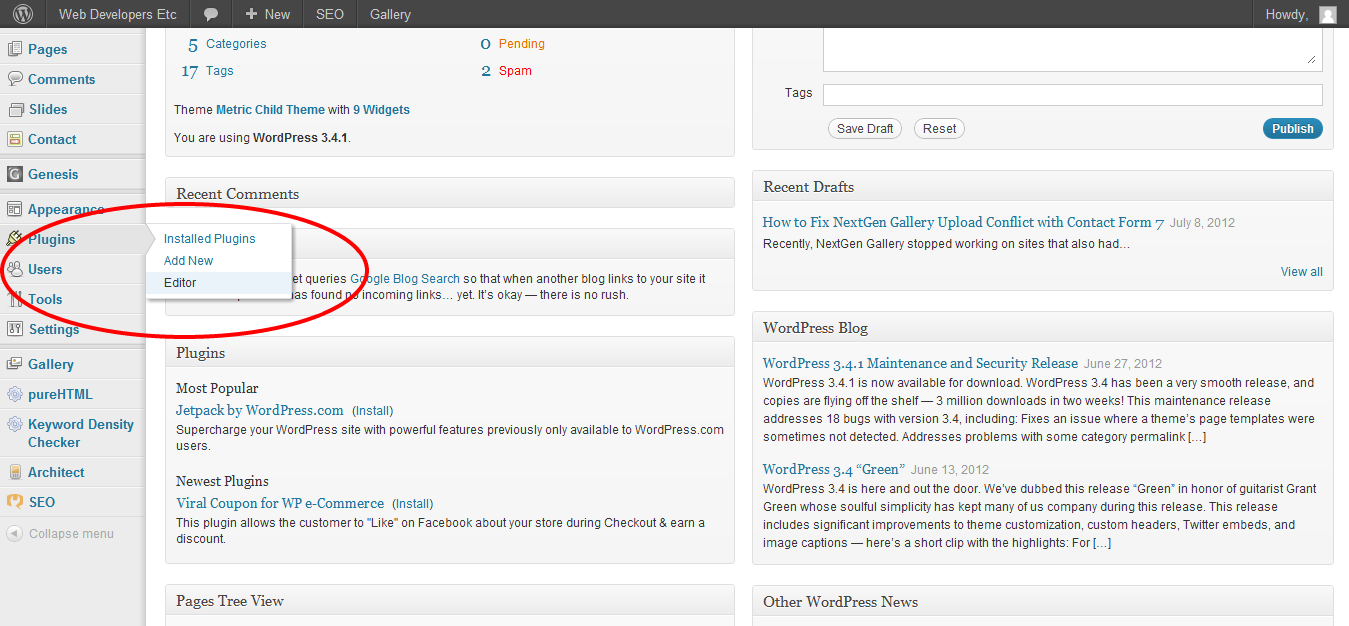
Task: Open the Web Developers Etc site menu
Action: (118, 14)
